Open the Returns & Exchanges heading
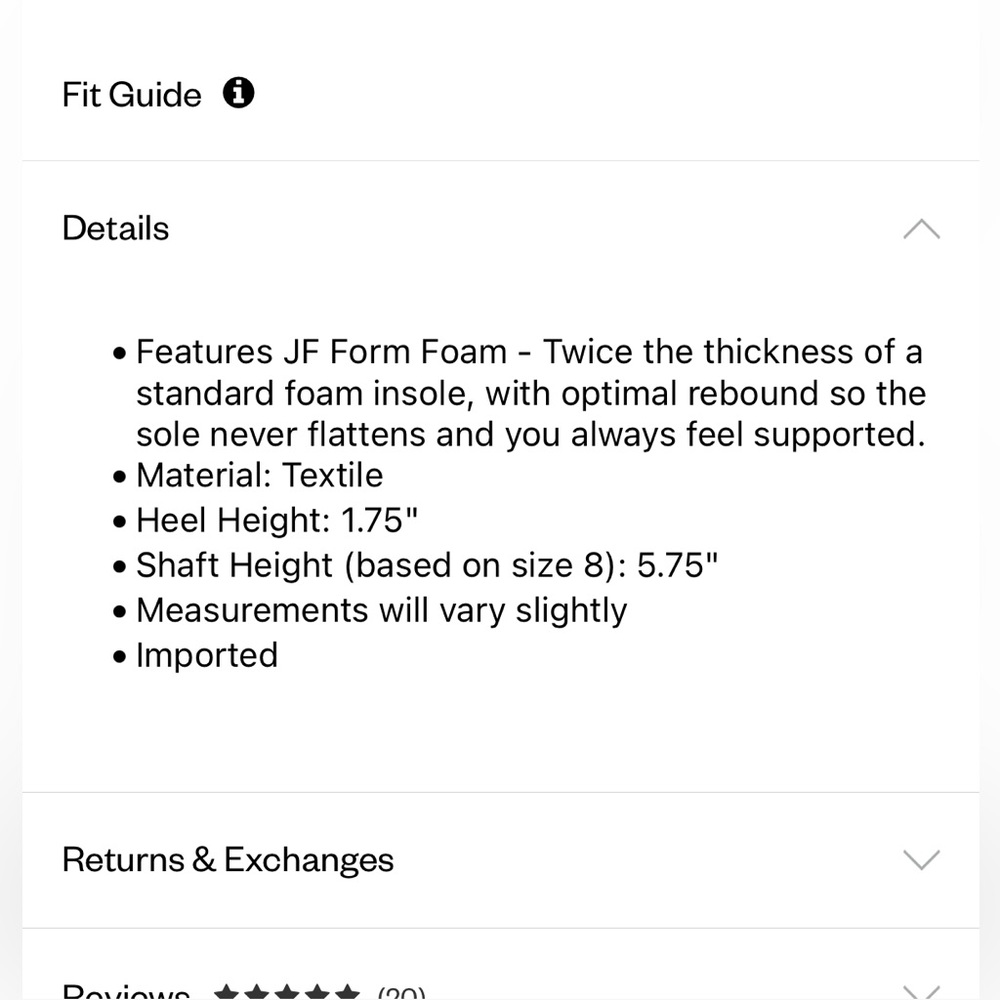This screenshot has height=1000, width=1000. tap(228, 860)
